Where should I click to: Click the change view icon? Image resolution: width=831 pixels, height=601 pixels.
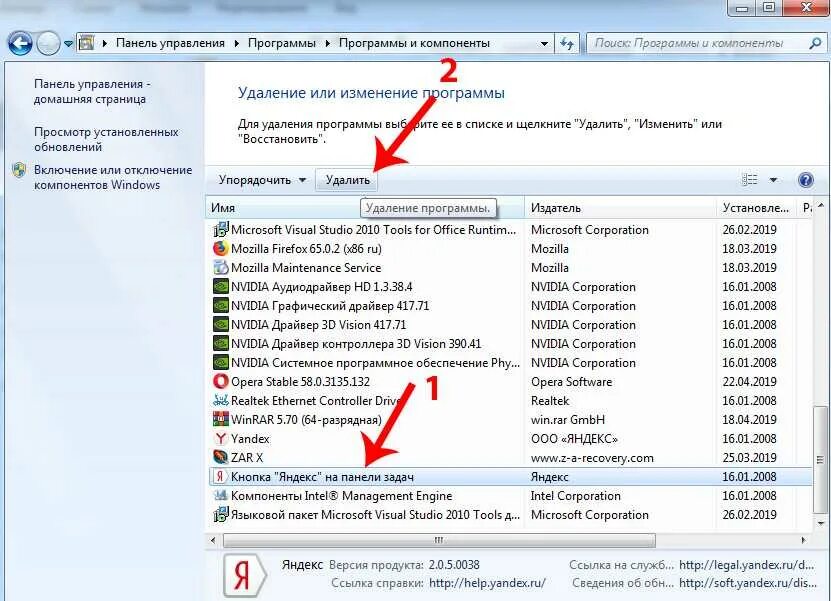749,180
